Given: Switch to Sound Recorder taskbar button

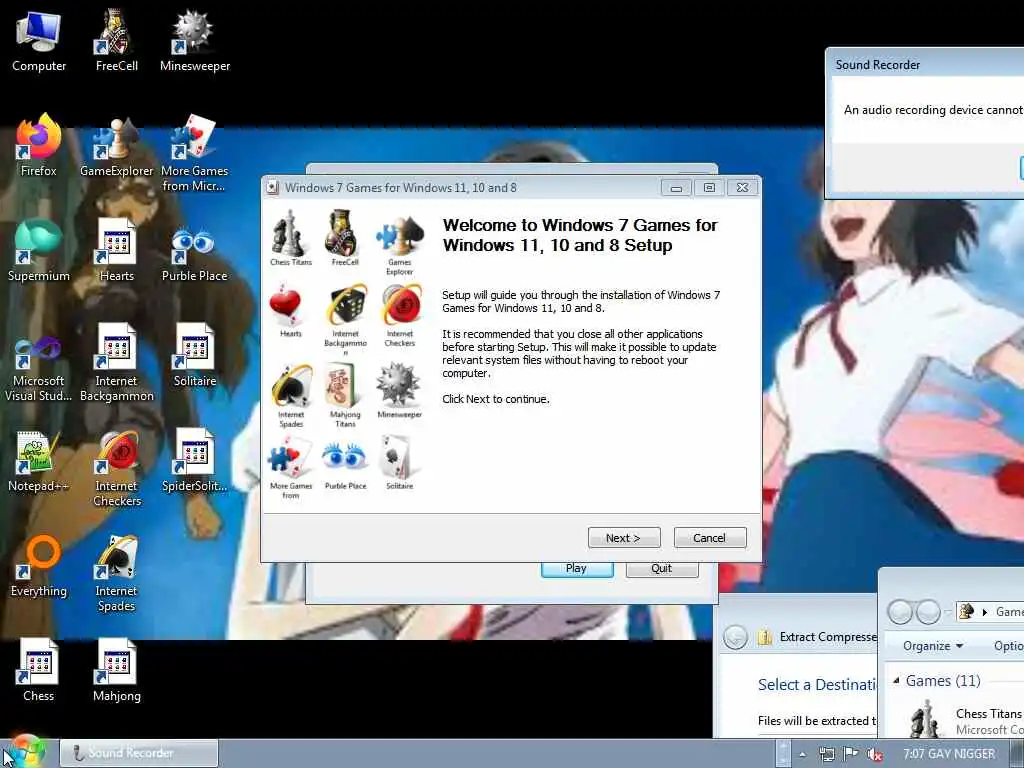Looking at the screenshot, I should pos(139,753).
